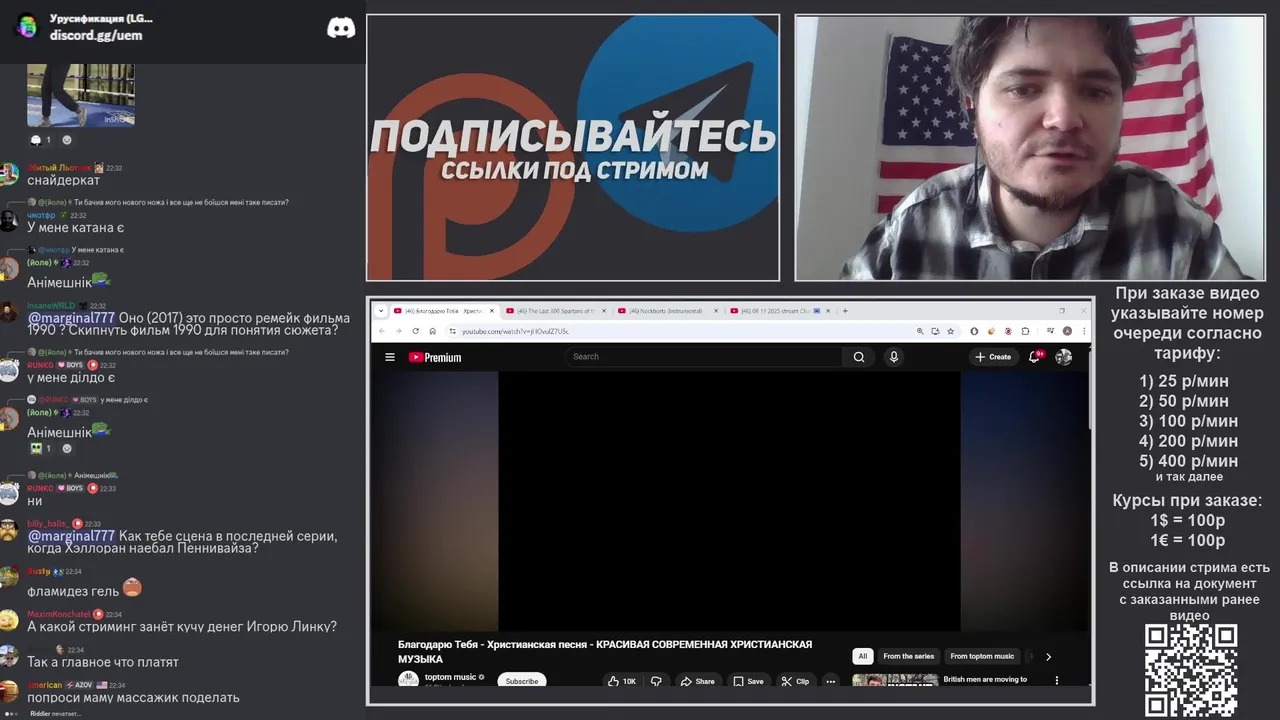This screenshot has width=1280, height=720.
Task: Switch to the 08 11 2025 stream tab
Action: 779,311
